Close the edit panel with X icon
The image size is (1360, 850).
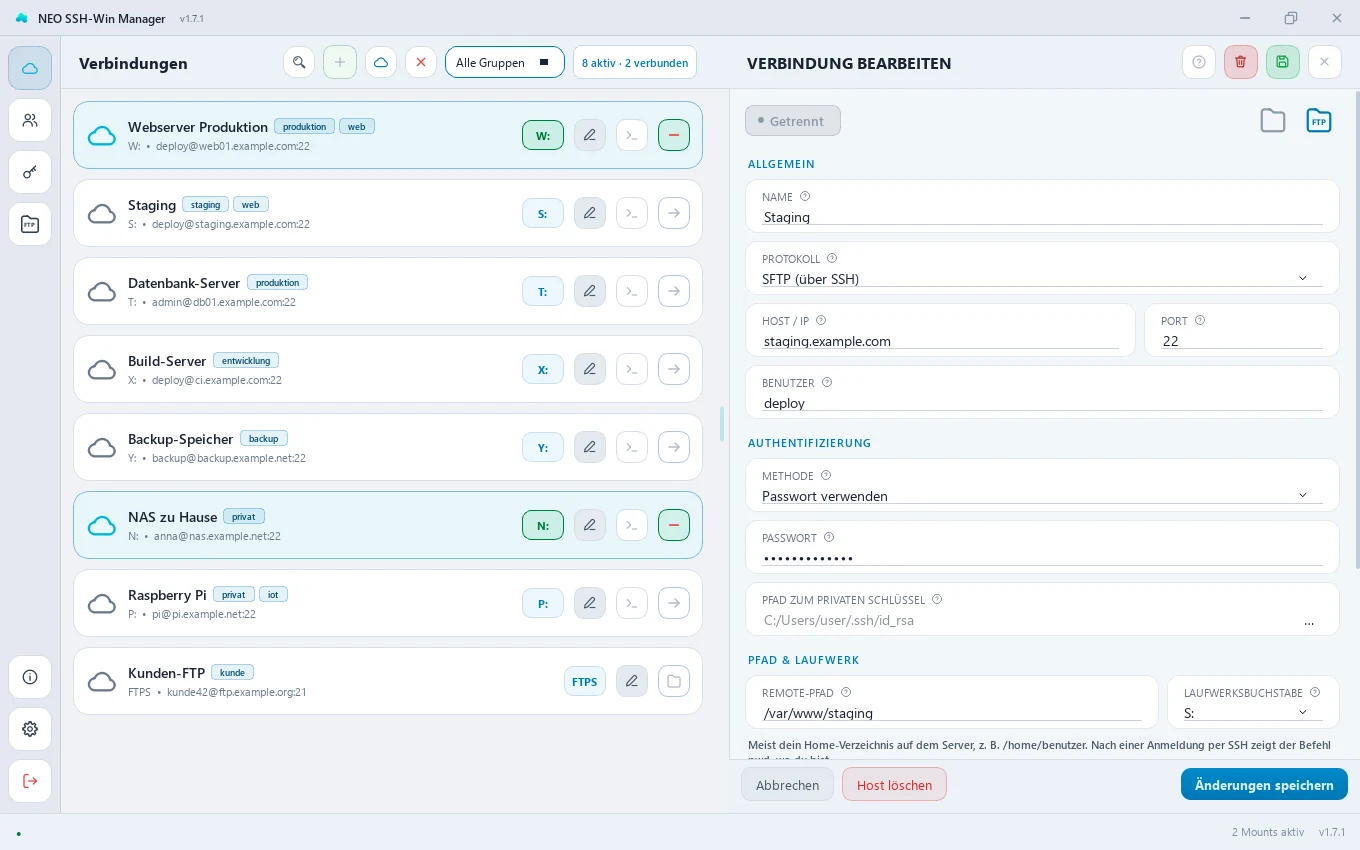(x=1325, y=62)
